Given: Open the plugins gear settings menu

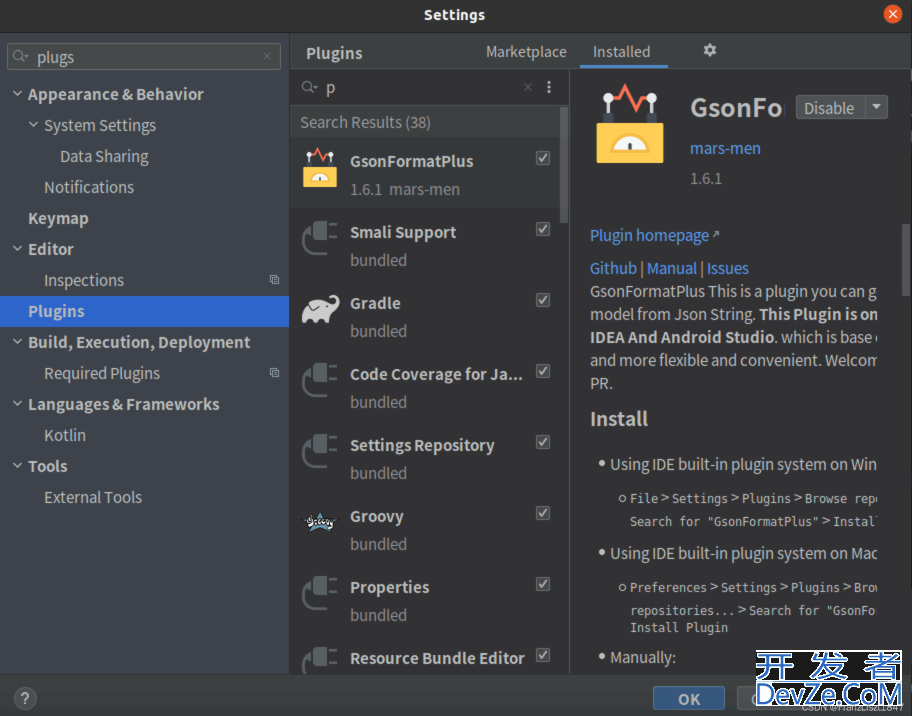Looking at the screenshot, I should click(710, 51).
